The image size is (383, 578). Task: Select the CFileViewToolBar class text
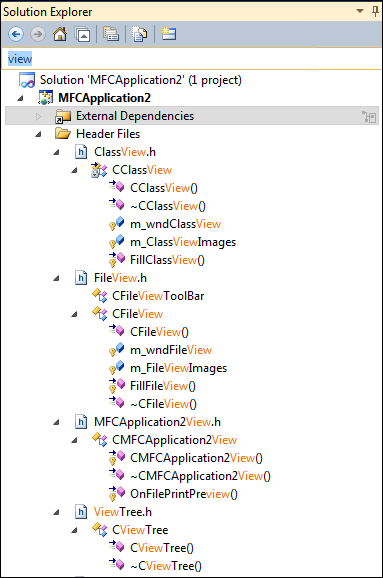pyautogui.click(x=158, y=296)
